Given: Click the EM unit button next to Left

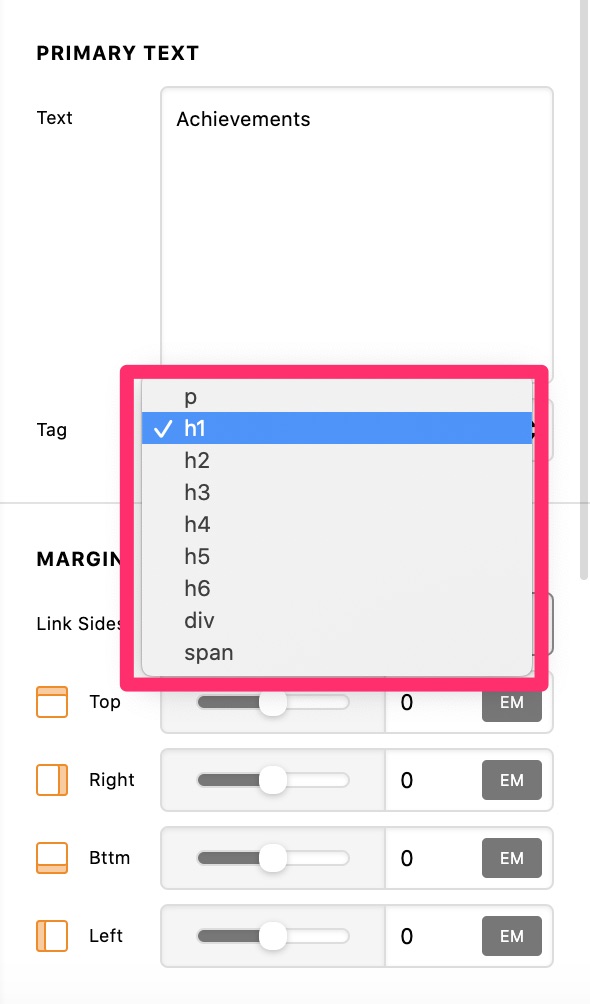Looking at the screenshot, I should click(511, 936).
